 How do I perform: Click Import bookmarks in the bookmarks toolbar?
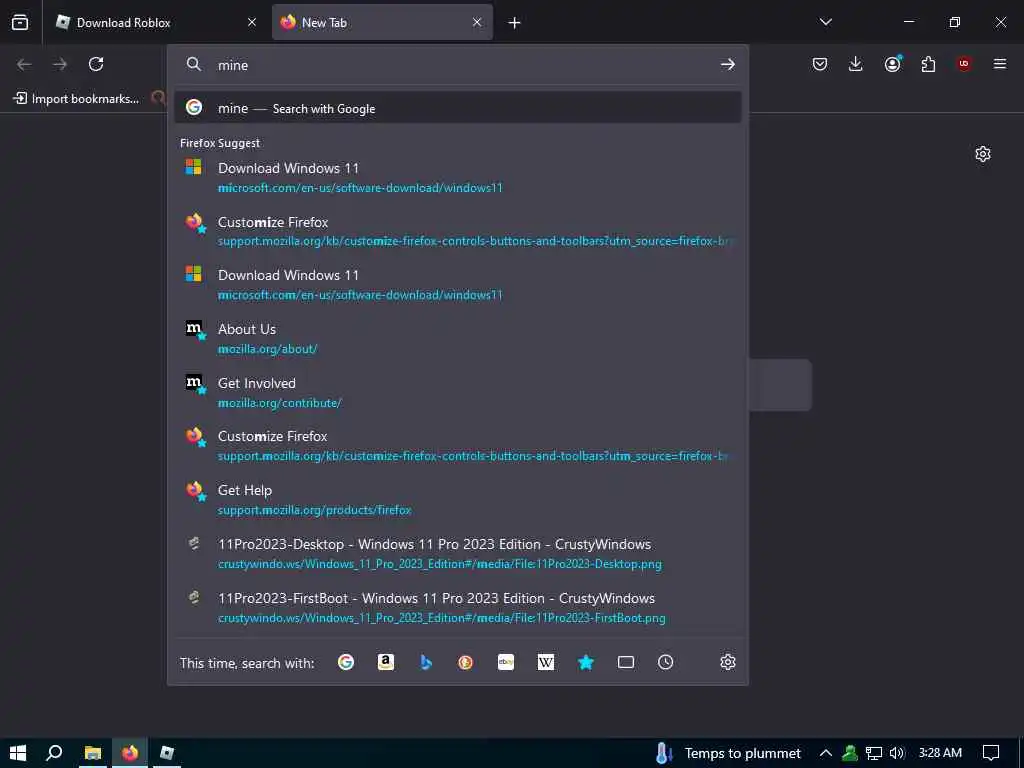(x=76, y=99)
